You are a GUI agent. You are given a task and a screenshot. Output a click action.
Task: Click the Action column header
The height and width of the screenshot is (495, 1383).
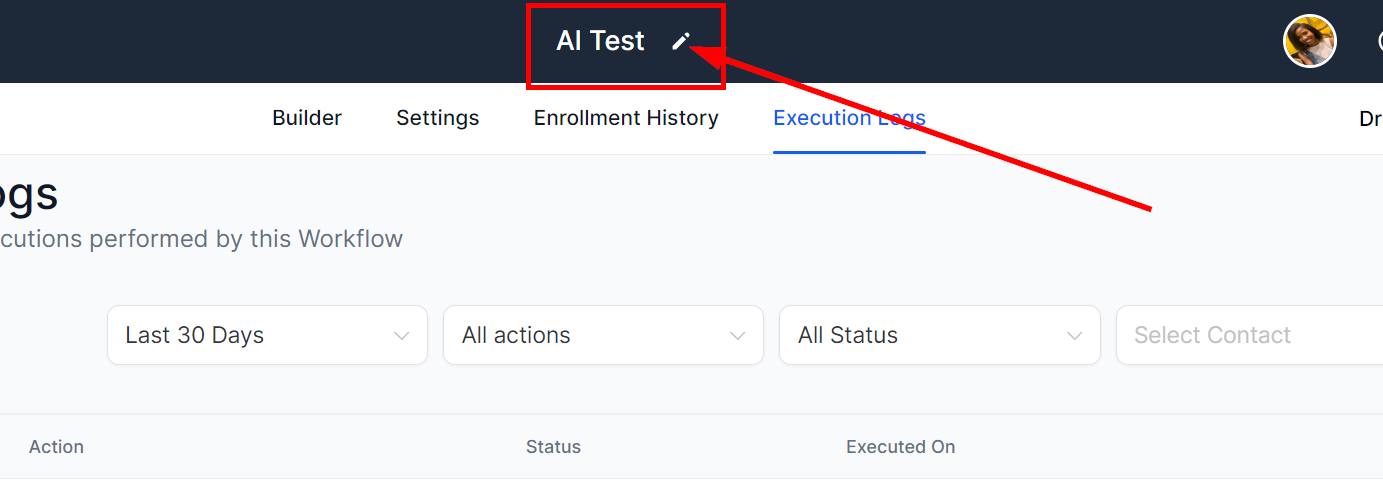pos(56,447)
